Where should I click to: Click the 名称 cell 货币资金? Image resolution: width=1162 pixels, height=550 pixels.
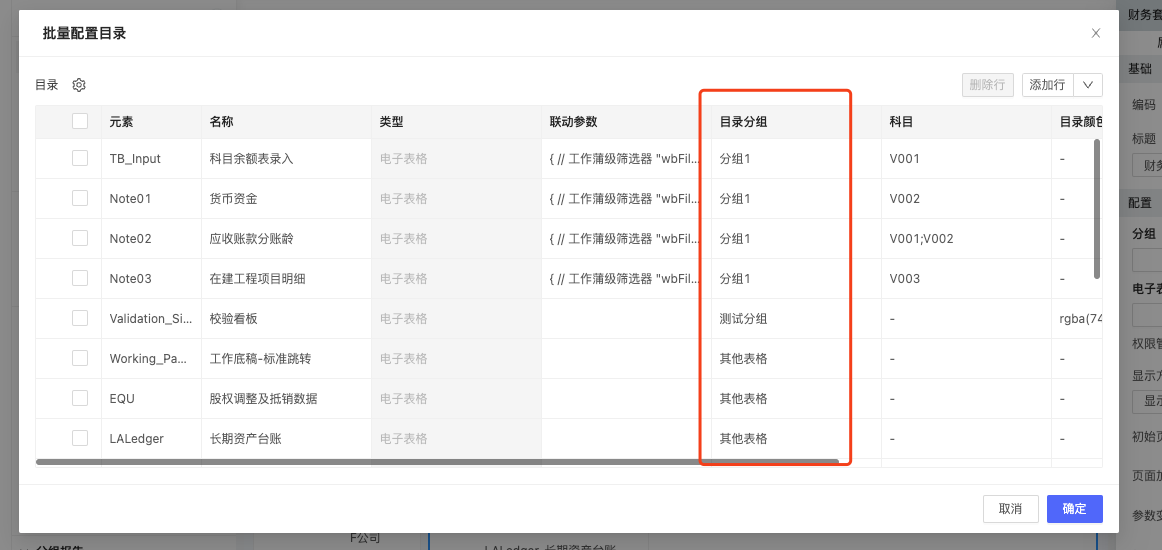tap(234, 199)
